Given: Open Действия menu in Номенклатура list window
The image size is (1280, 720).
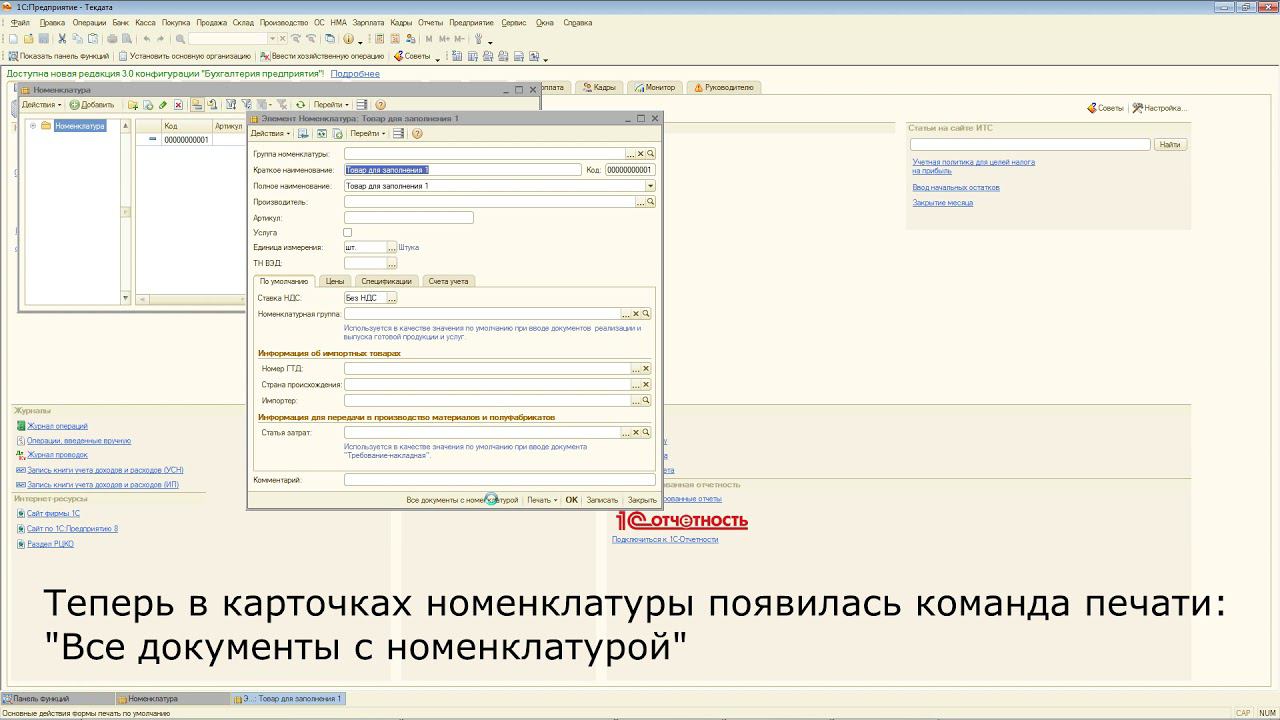Looking at the screenshot, I should click(41, 104).
